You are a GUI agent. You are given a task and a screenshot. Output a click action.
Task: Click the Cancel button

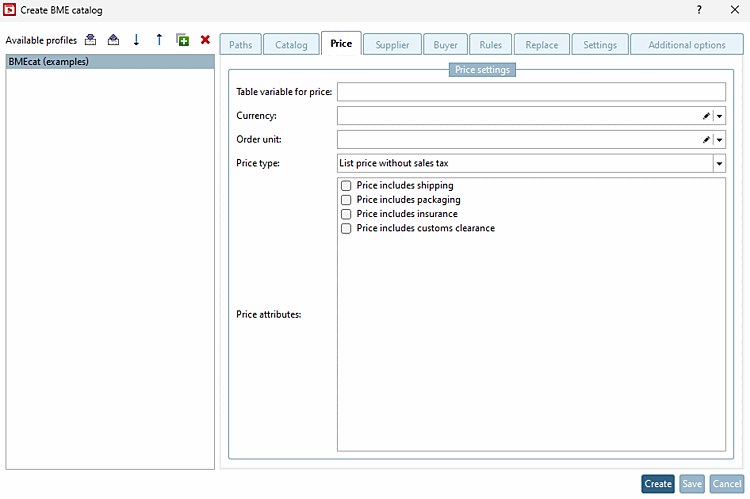coord(727,484)
